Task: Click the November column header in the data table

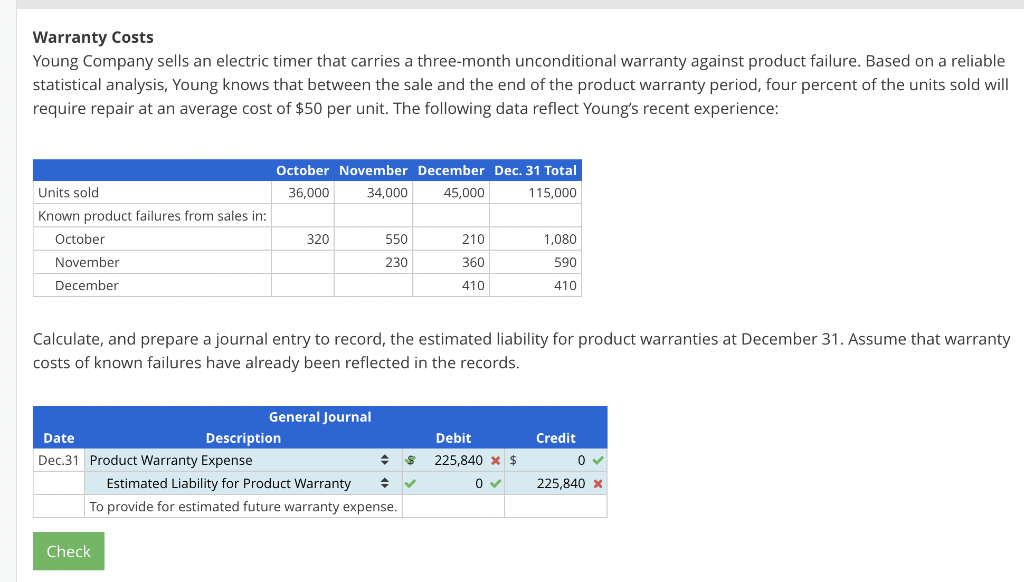Action: tap(374, 170)
